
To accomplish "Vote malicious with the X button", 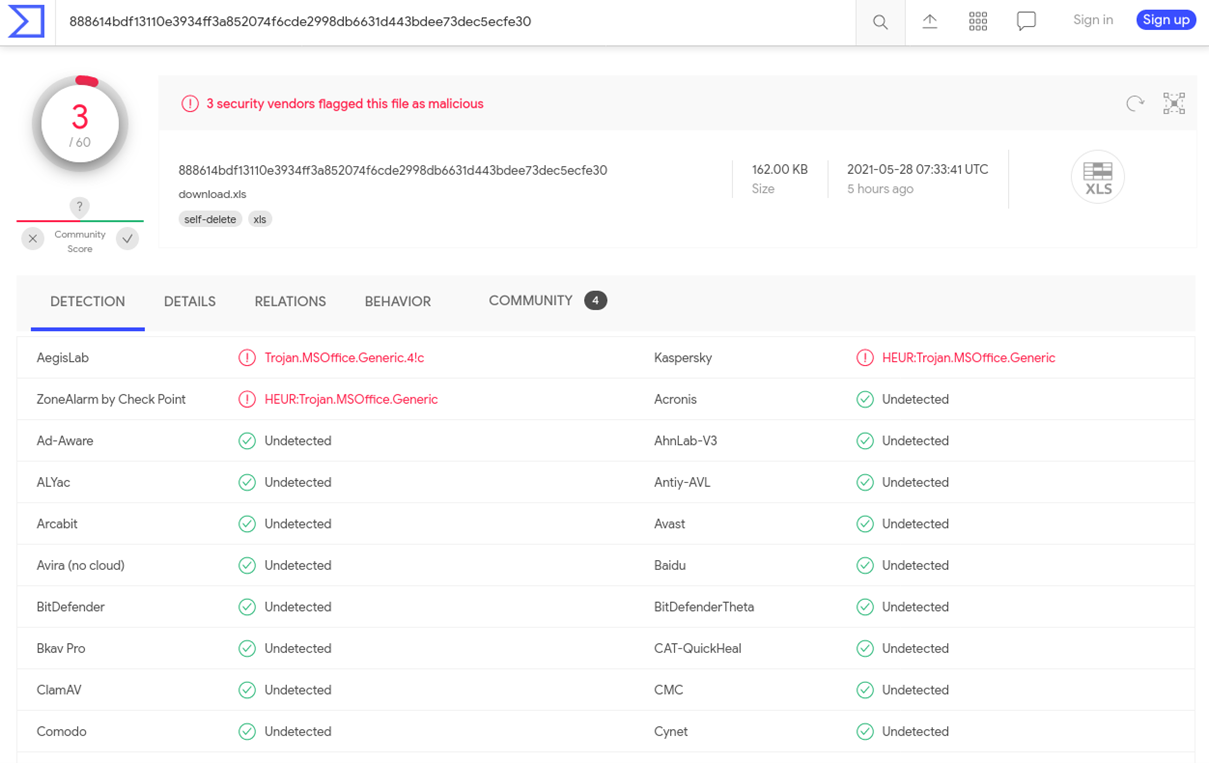I will pos(33,239).
